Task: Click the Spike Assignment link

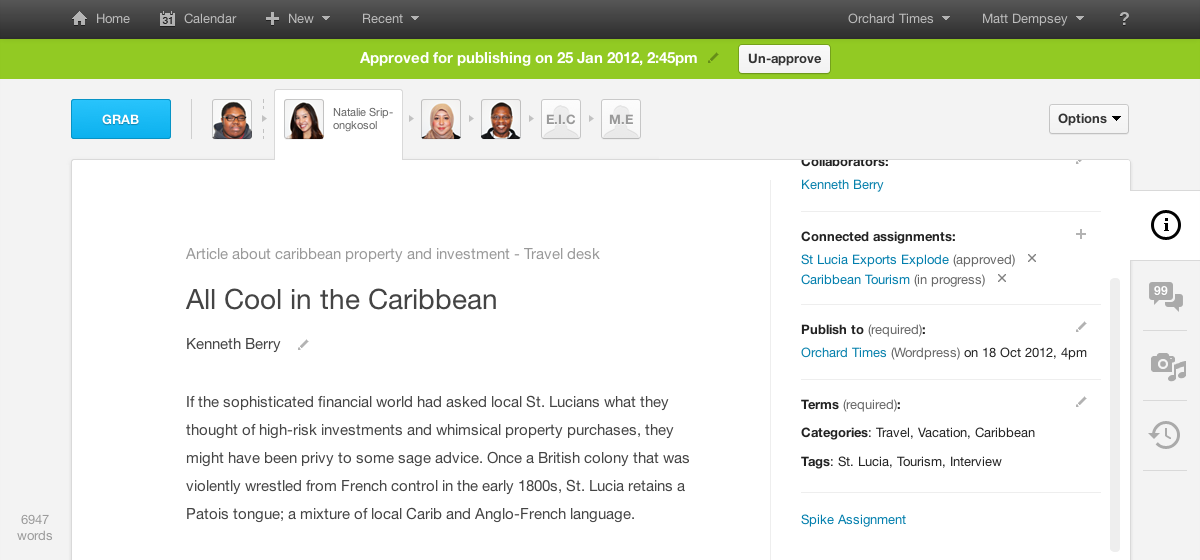Action: 853,520
